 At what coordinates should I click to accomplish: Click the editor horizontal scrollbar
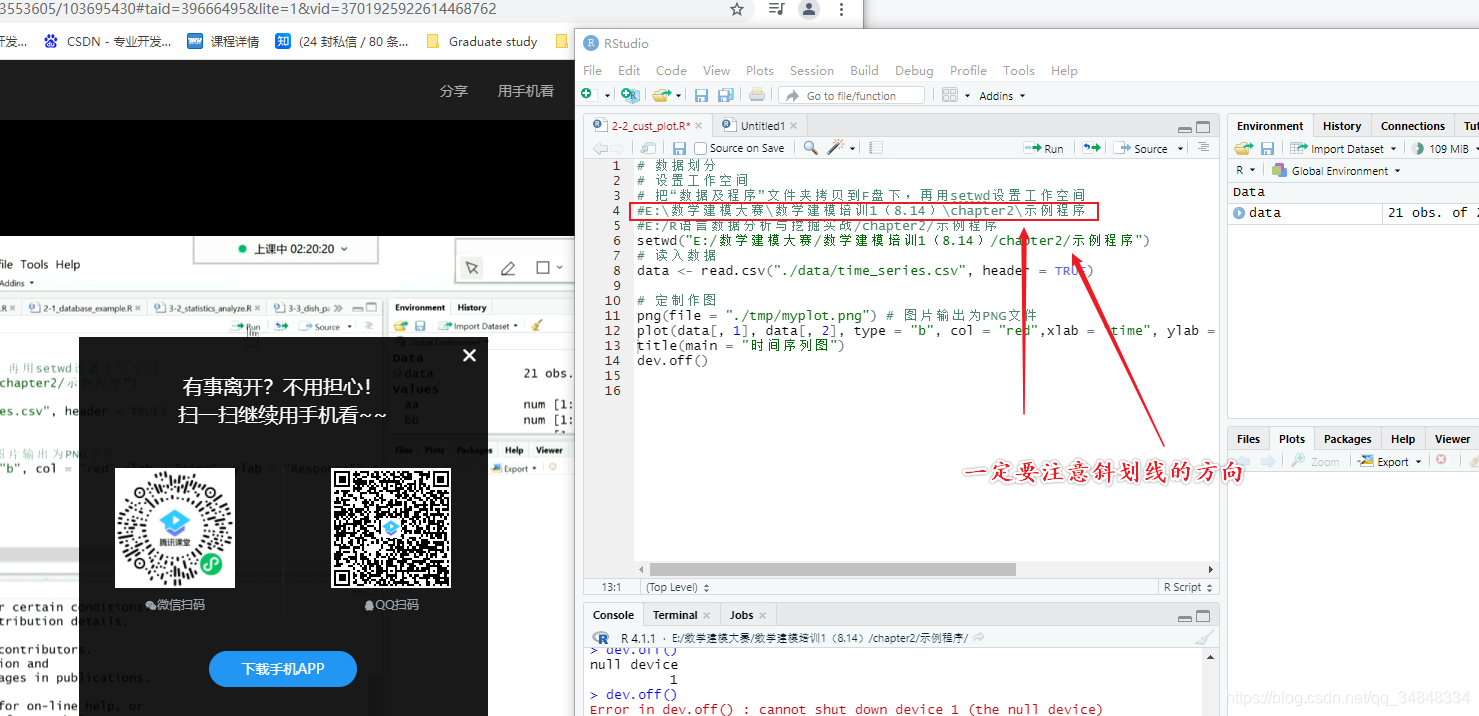(833, 569)
